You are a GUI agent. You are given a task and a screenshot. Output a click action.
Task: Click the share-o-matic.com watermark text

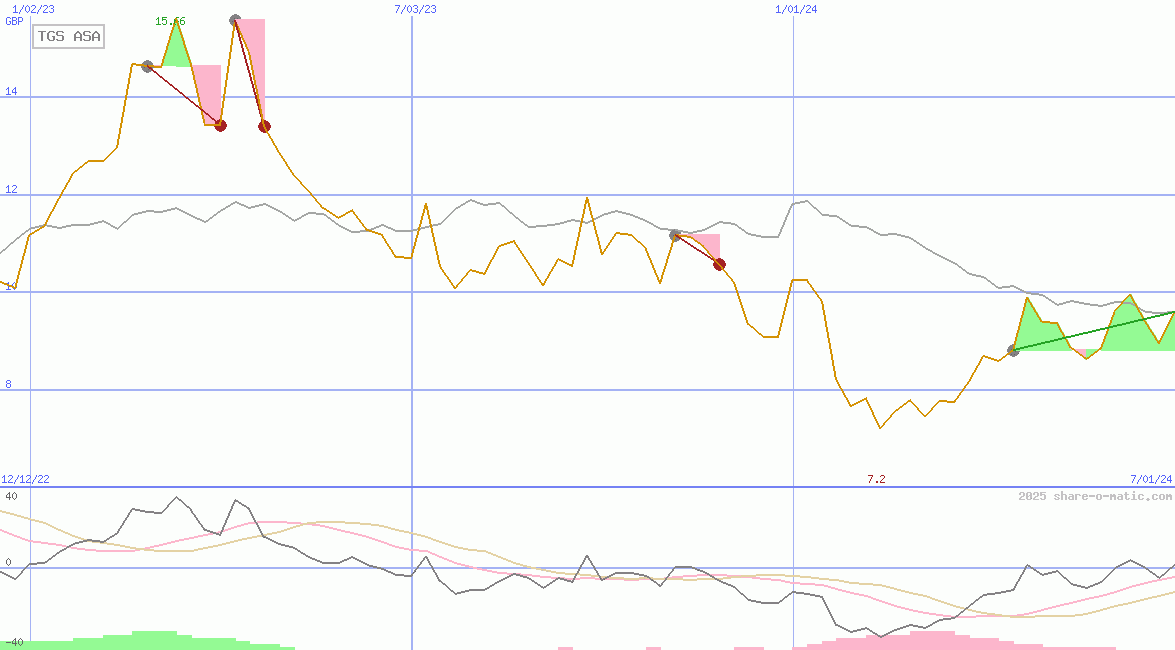point(1095,496)
